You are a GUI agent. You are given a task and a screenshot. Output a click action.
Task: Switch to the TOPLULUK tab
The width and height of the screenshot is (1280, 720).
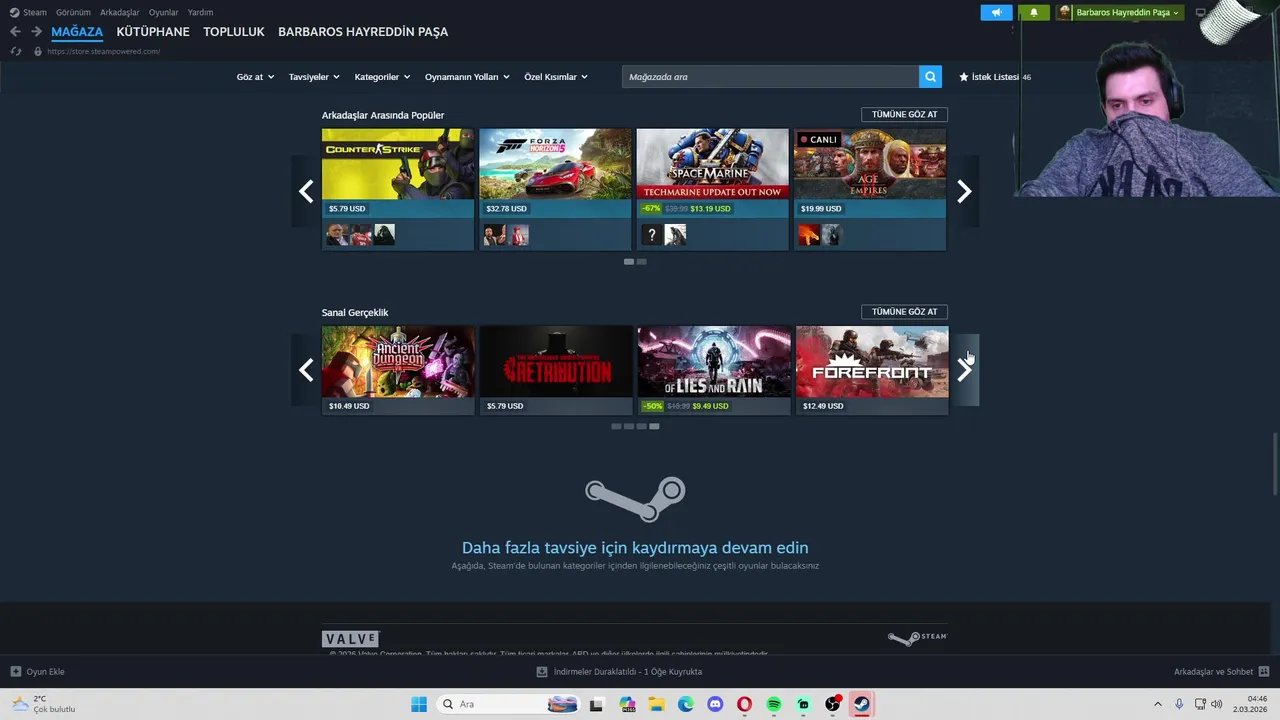(x=234, y=32)
